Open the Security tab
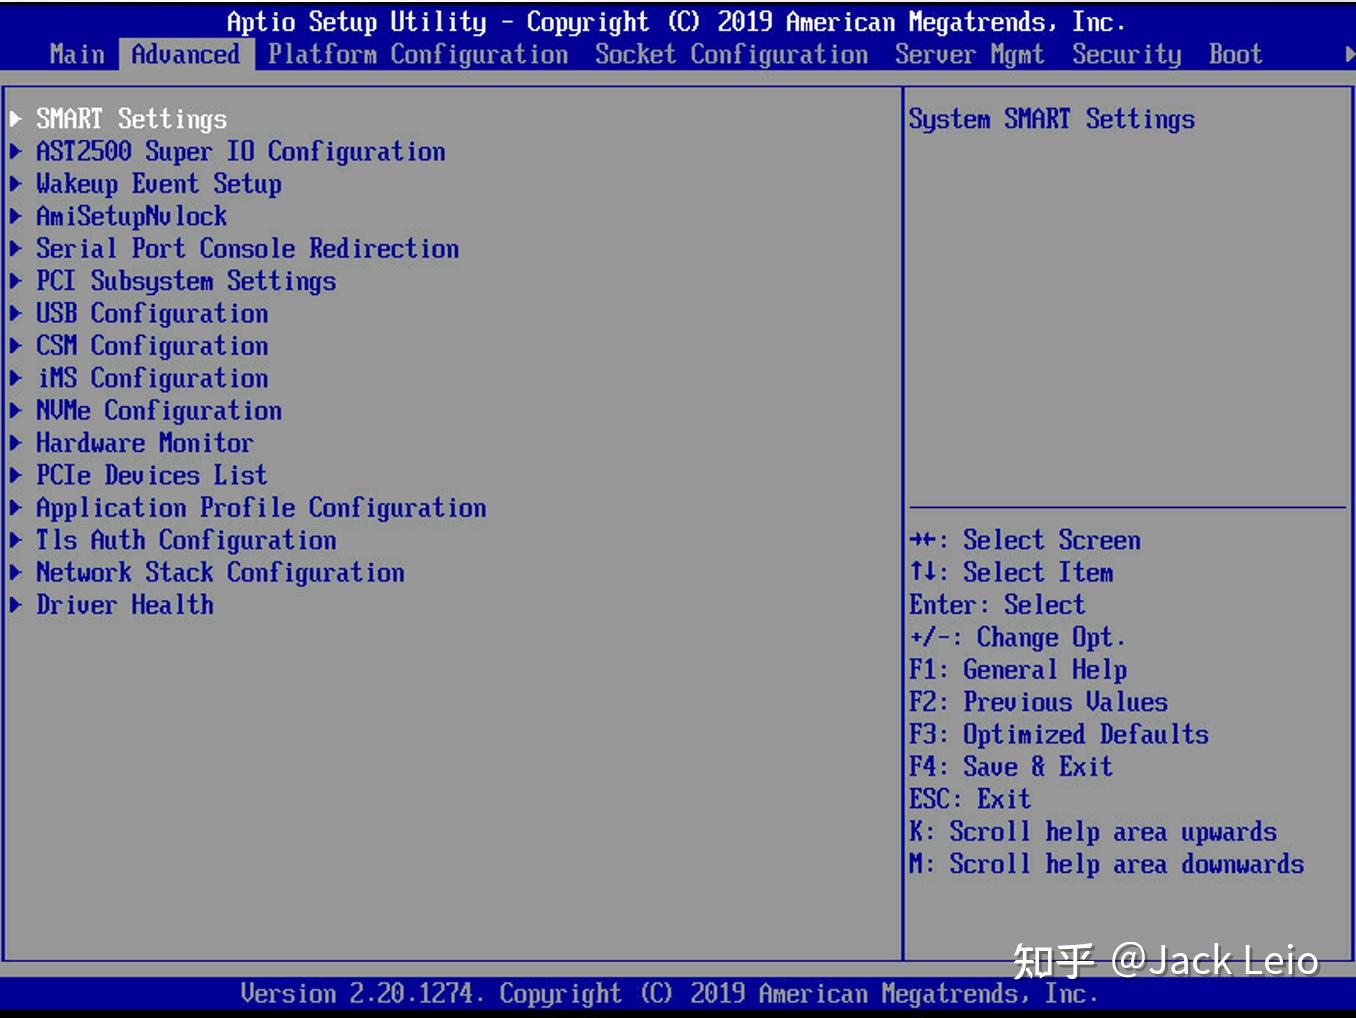 (x=1126, y=54)
